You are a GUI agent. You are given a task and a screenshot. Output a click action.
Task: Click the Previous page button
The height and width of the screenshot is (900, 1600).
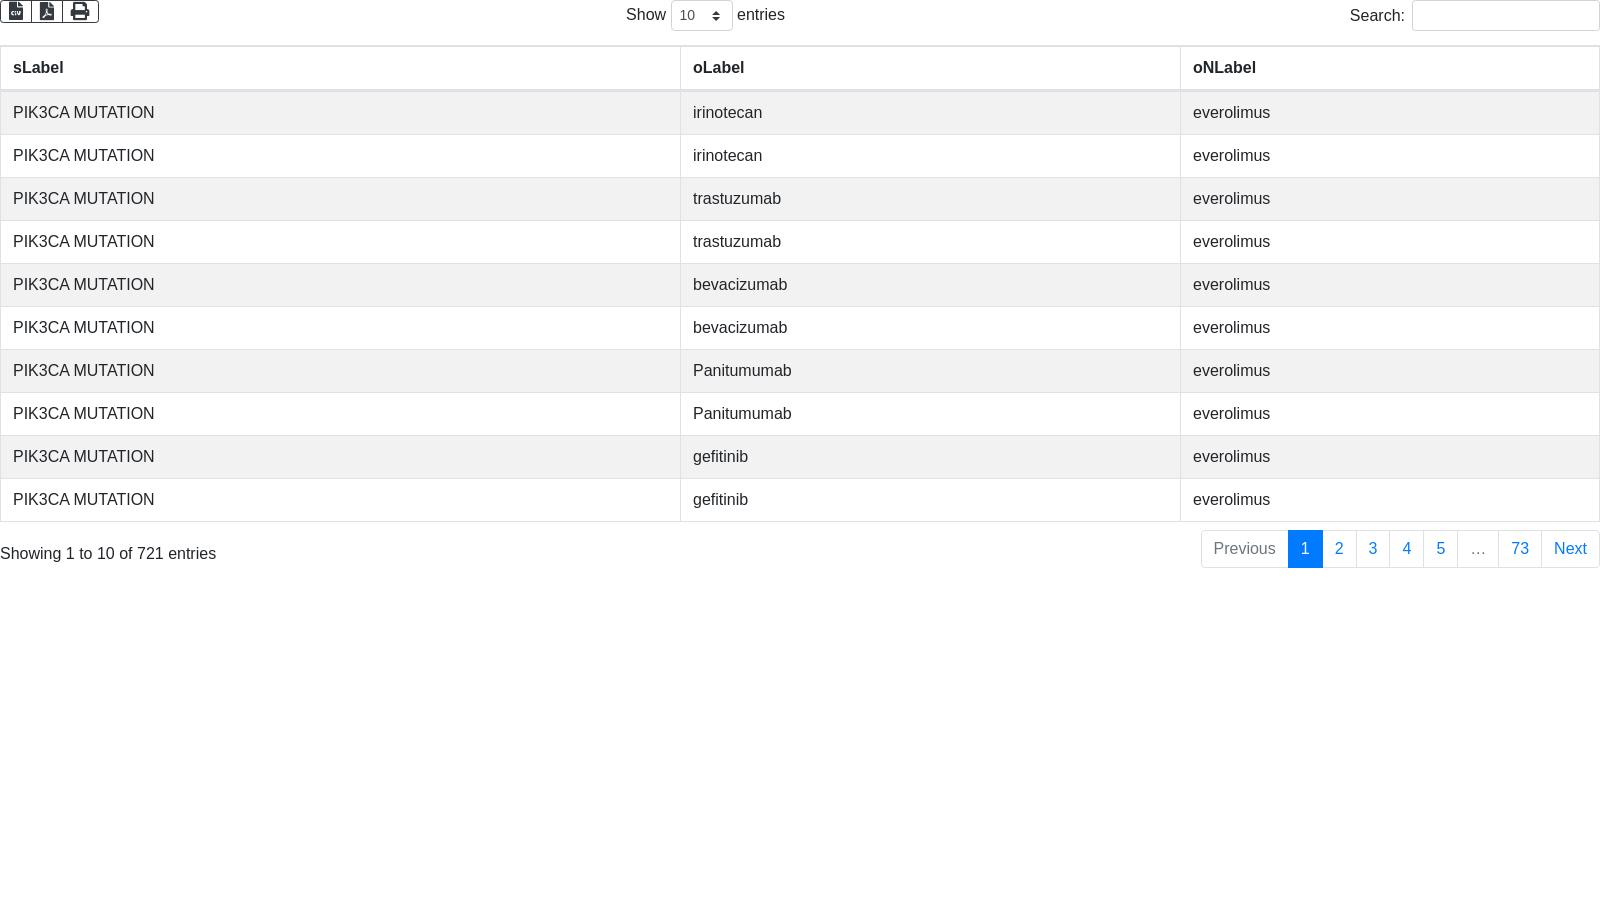1244,549
